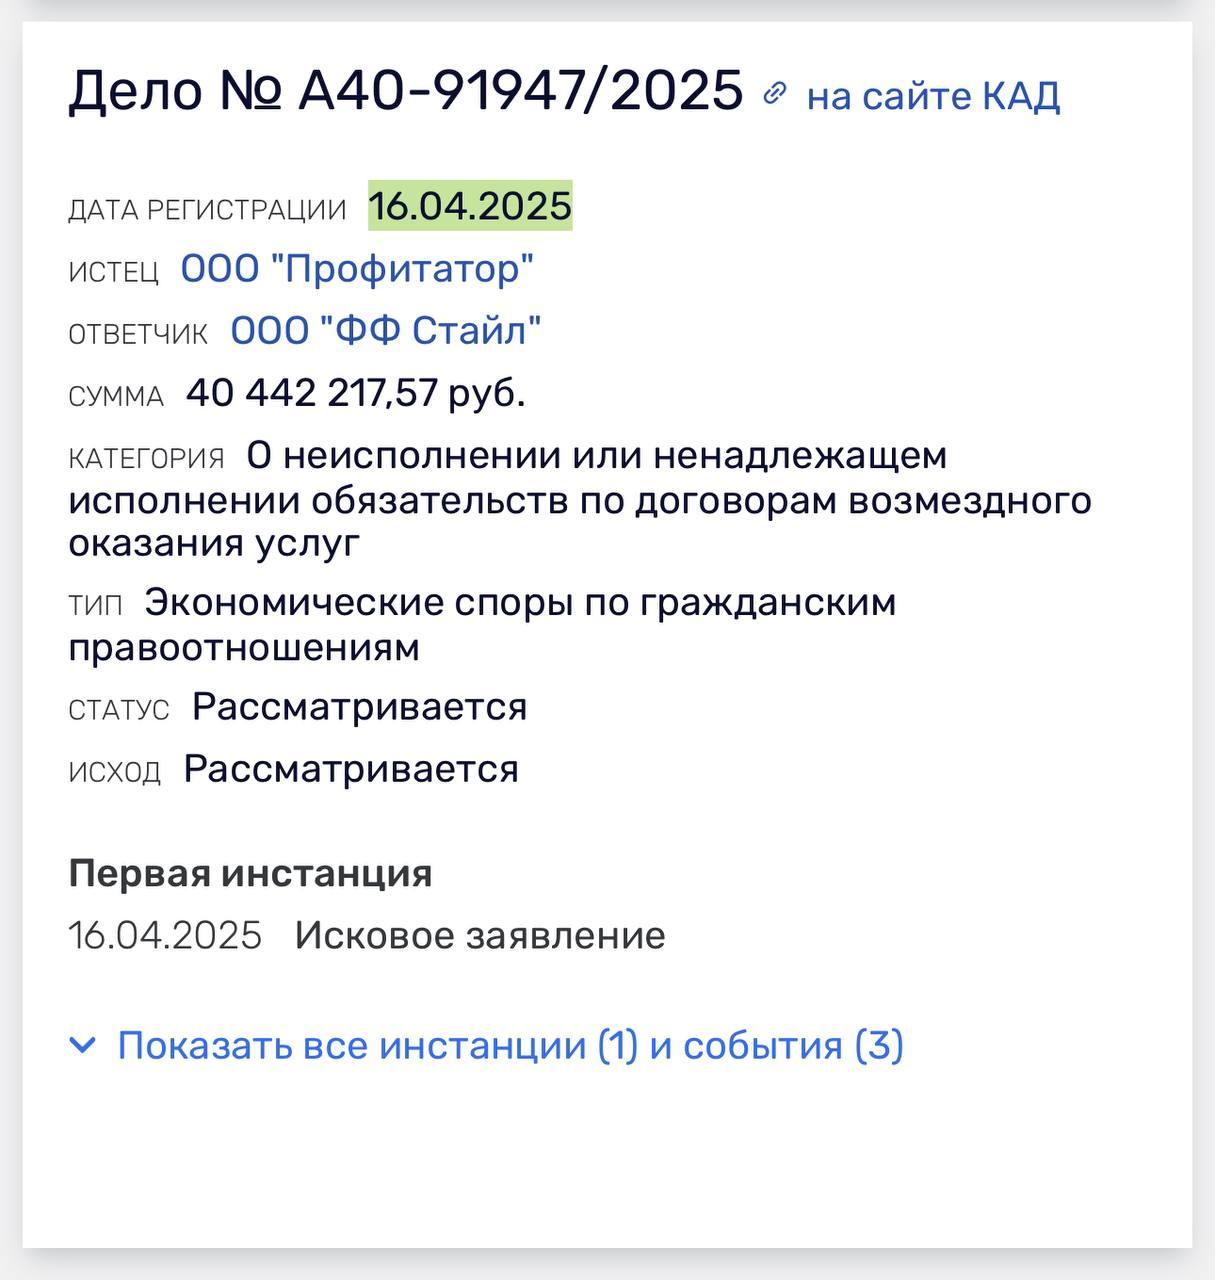Click "Рассматривается" next to the ИСХОД label
This screenshot has height=1280, width=1215.
[x=351, y=769]
